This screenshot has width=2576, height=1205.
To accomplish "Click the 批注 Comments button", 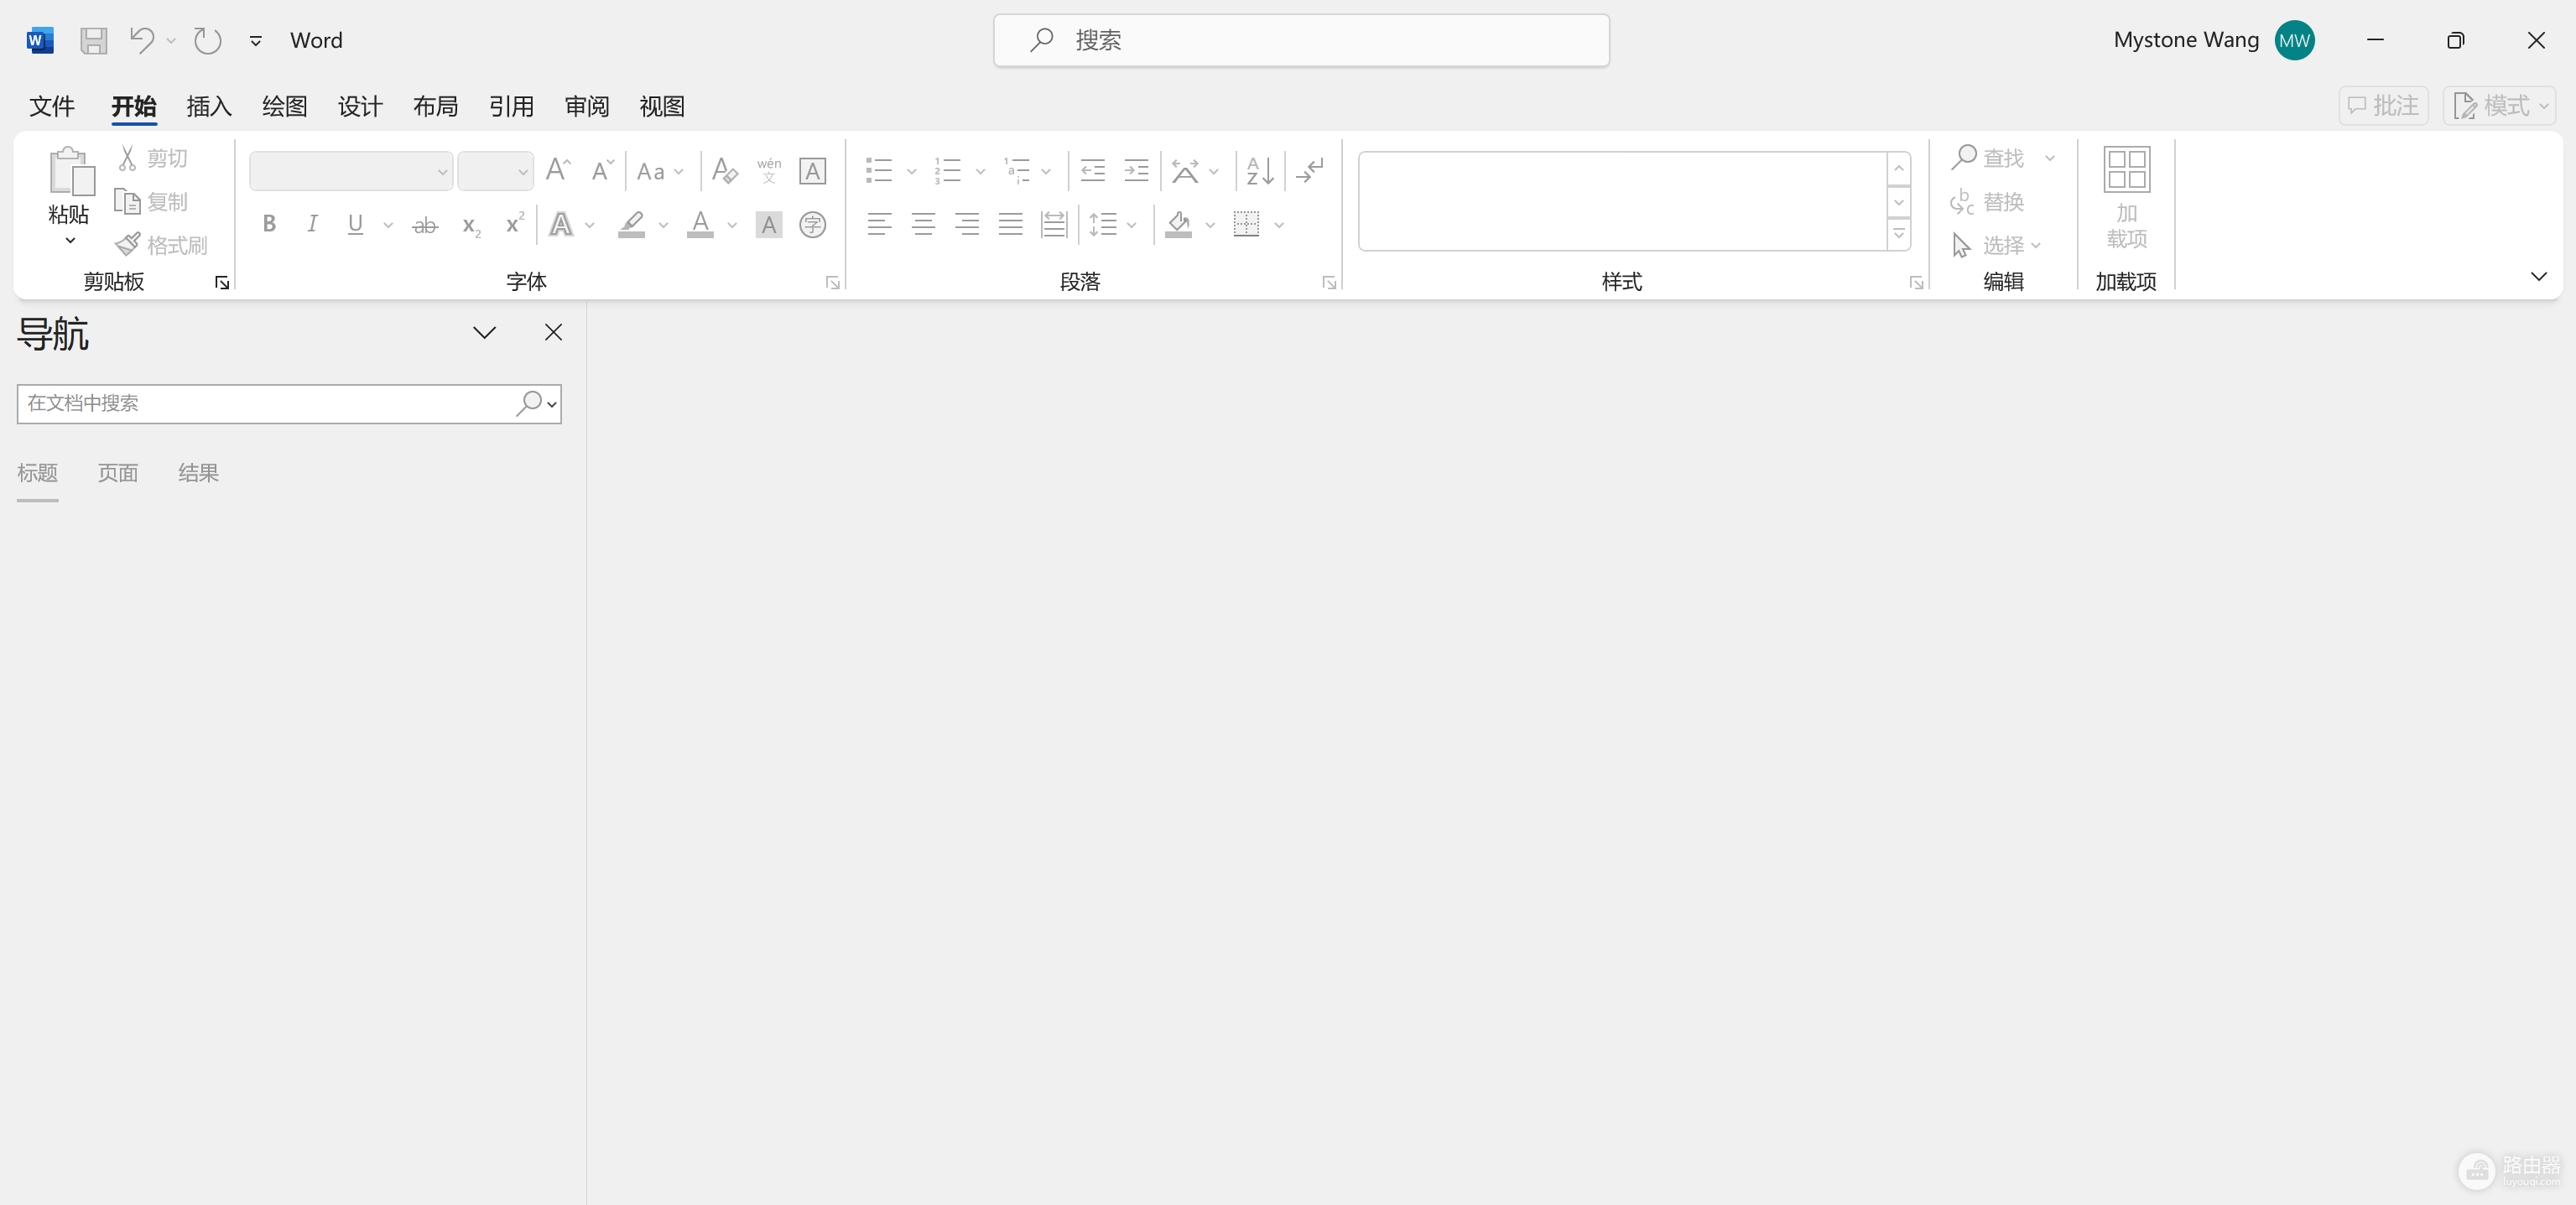I will (2383, 105).
